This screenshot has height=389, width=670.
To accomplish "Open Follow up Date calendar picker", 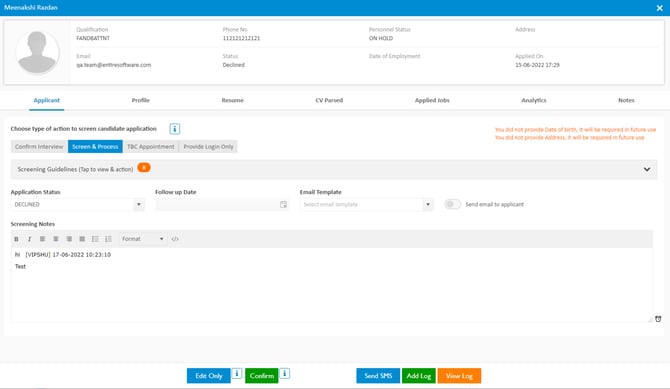I will 283,204.
